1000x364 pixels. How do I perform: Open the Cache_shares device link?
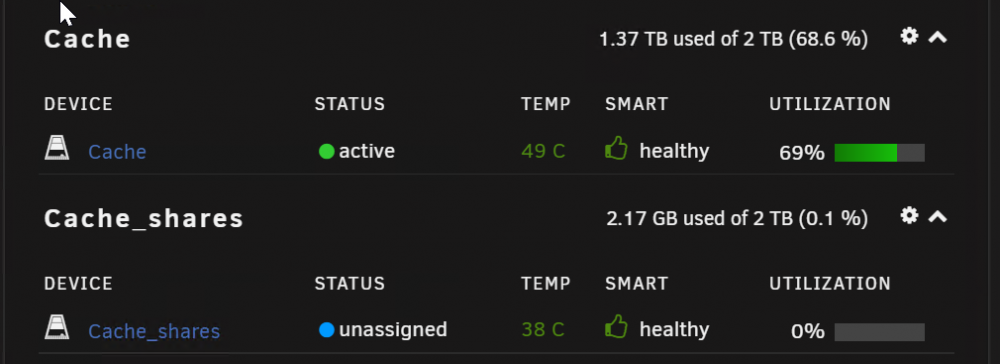click(154, 331)
